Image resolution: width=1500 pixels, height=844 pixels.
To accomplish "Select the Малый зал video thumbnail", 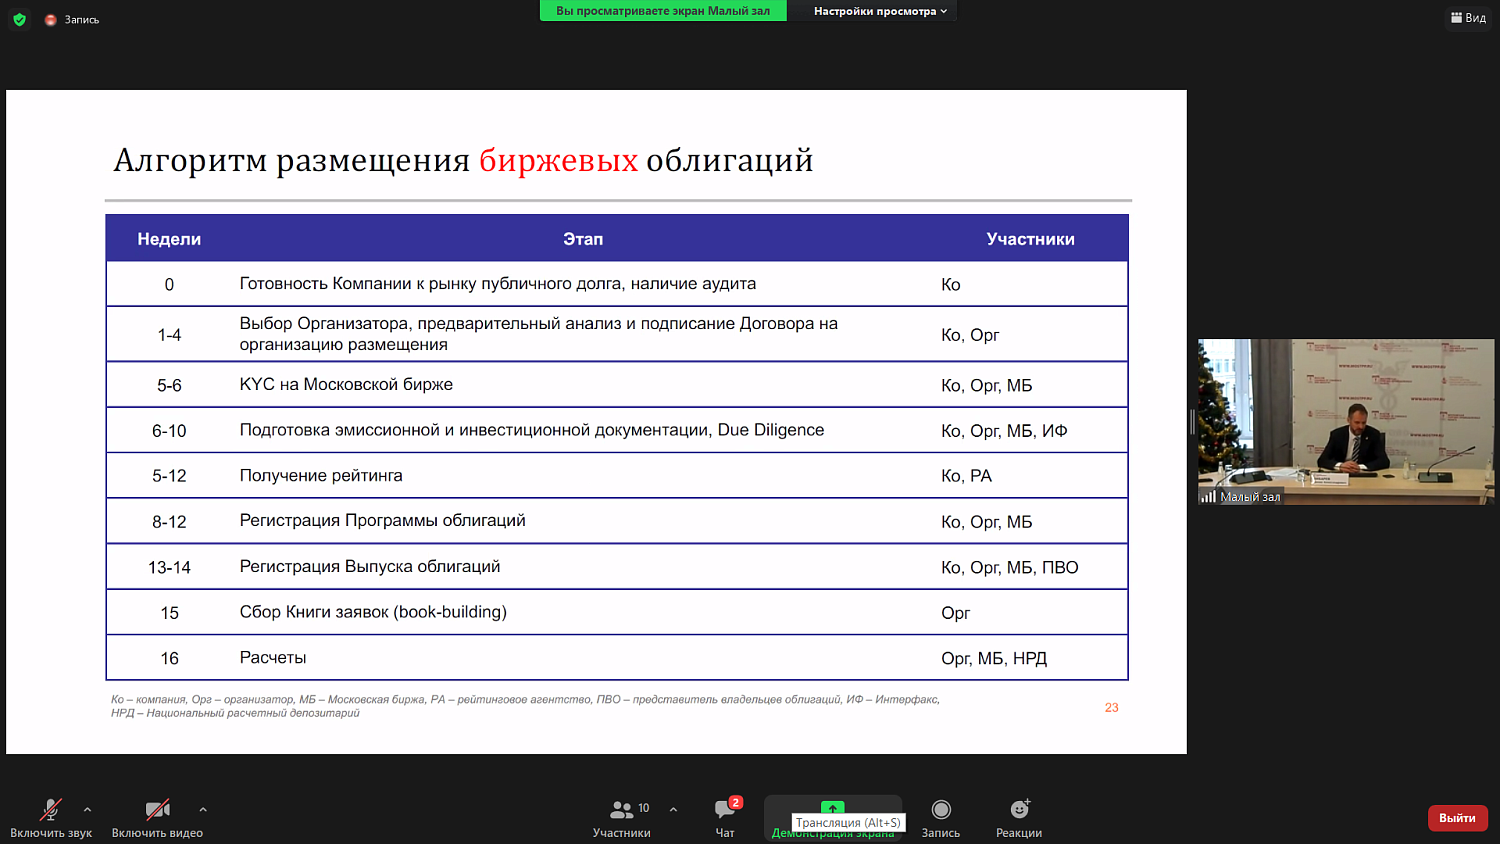I will [x=1346, y=421].
